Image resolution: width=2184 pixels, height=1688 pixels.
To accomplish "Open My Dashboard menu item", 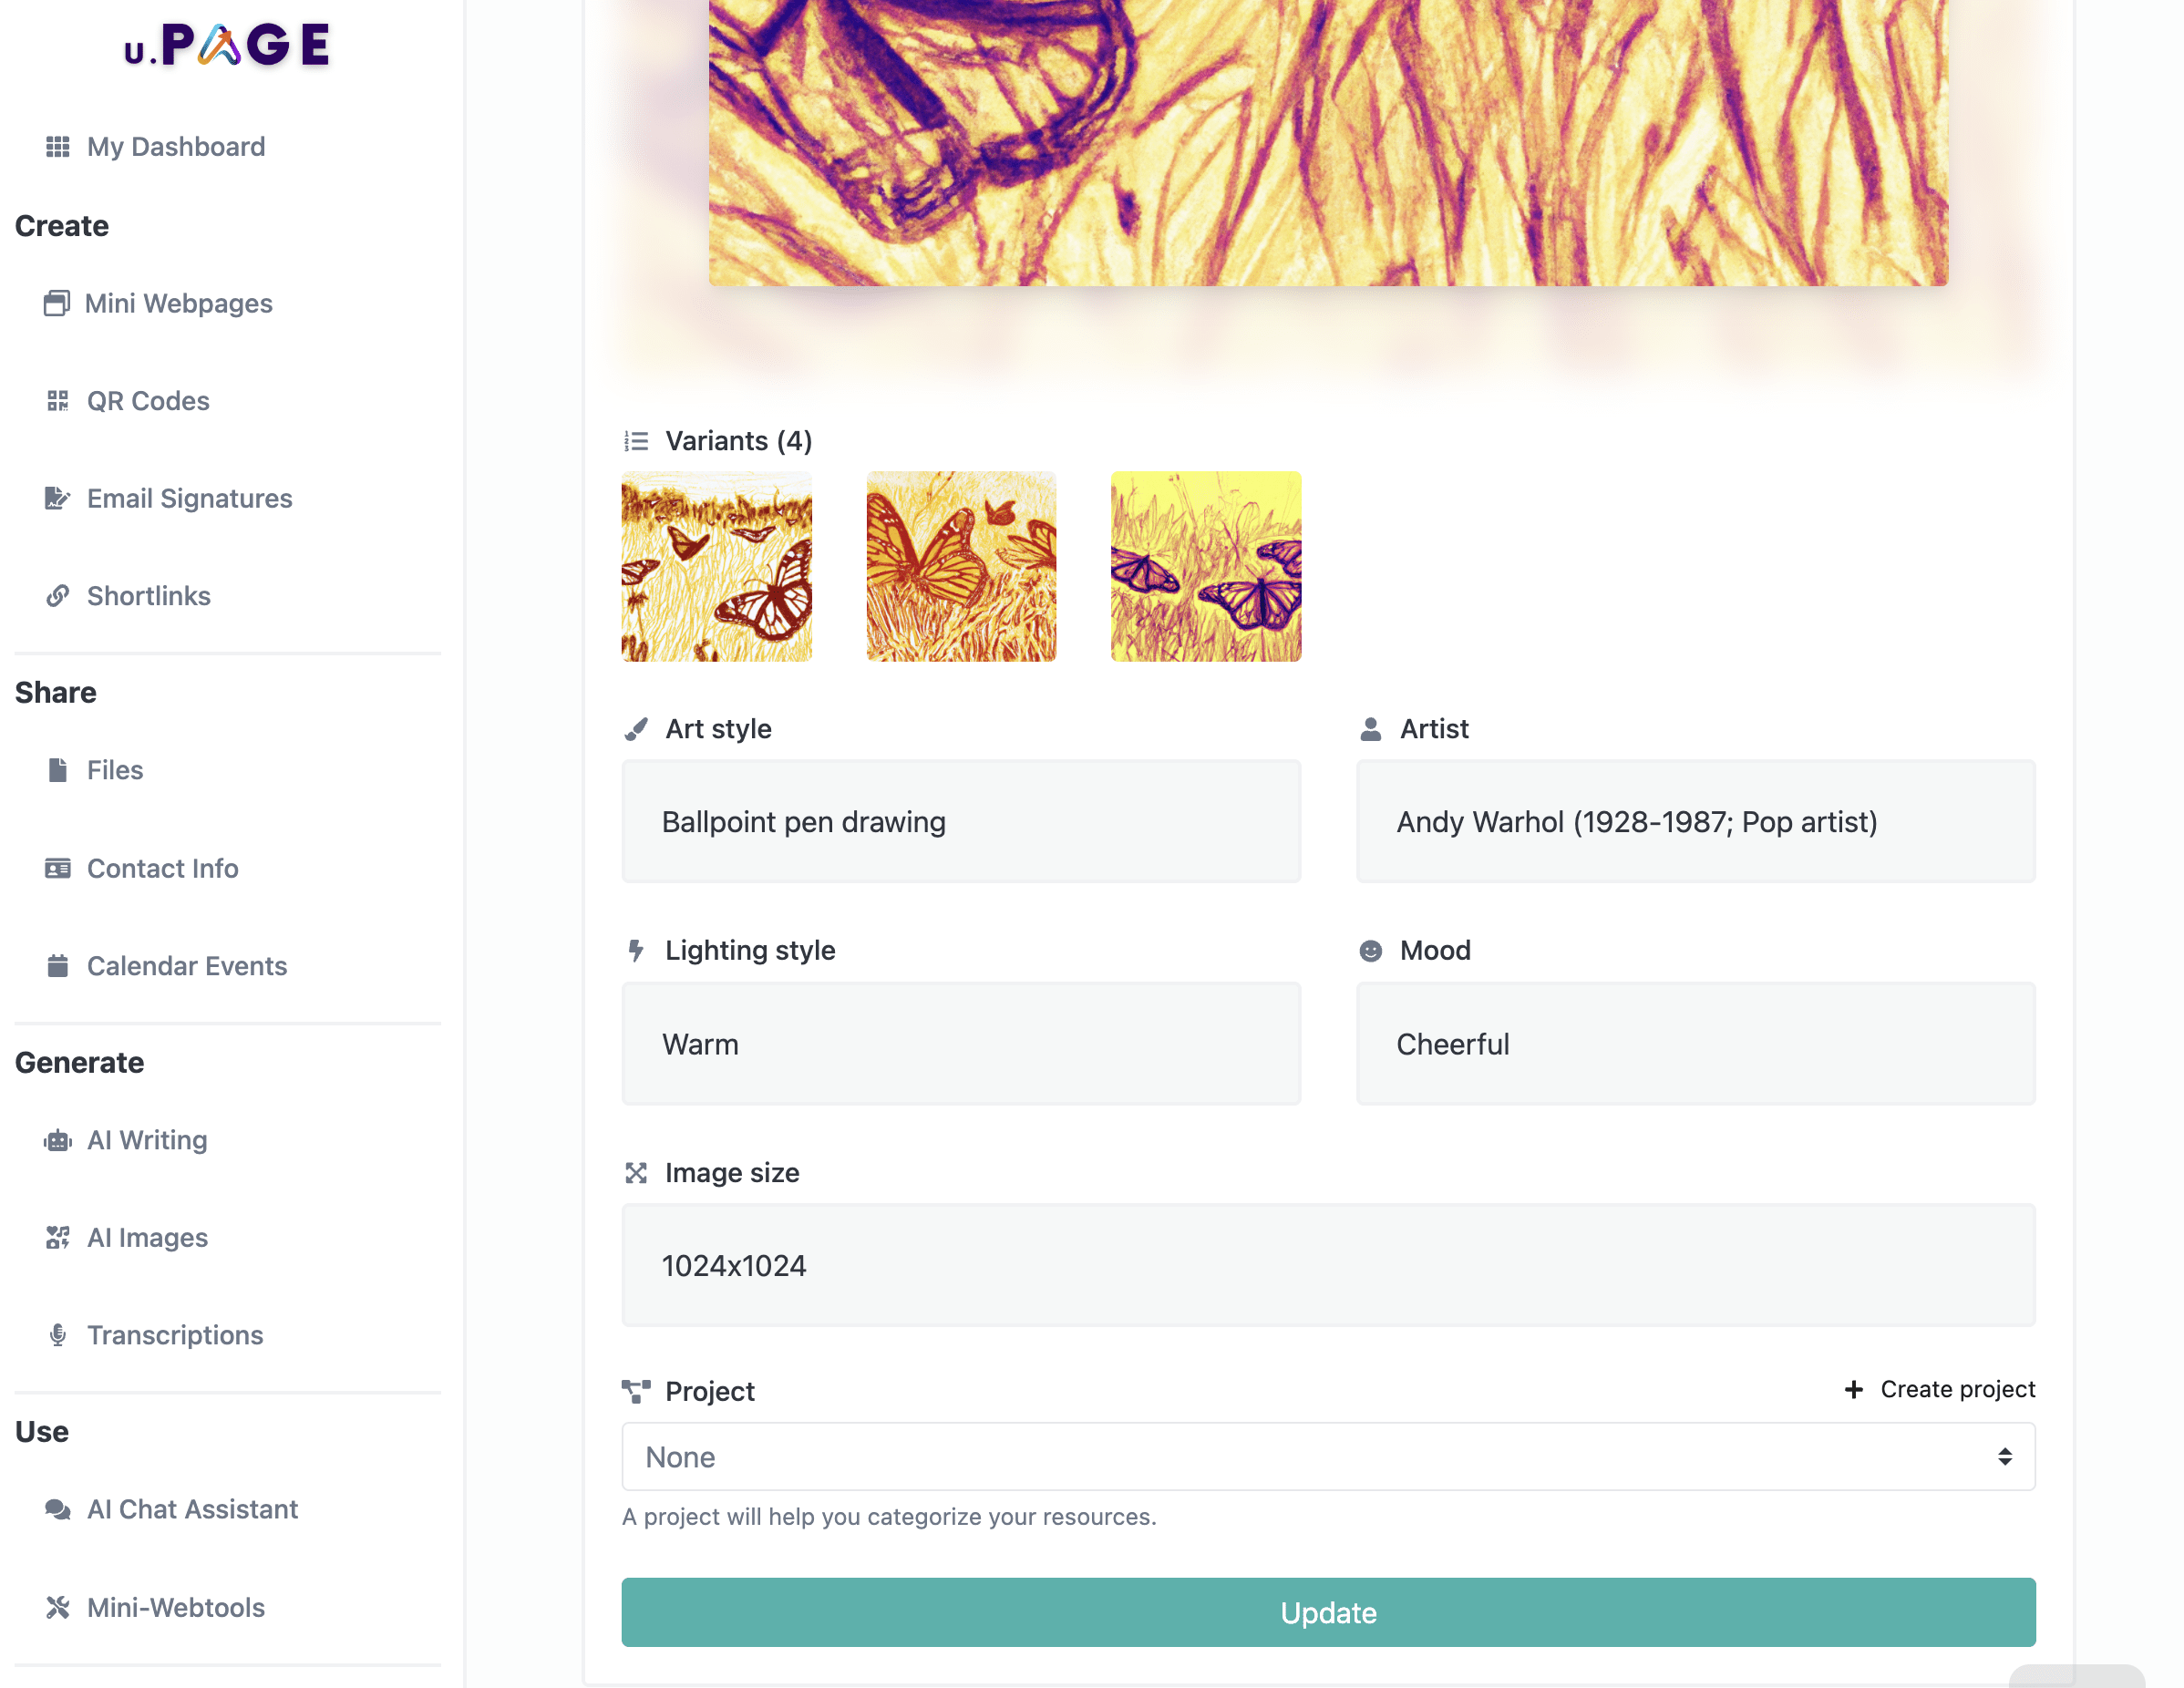I will pyautogui.click(x=175, y=147).
